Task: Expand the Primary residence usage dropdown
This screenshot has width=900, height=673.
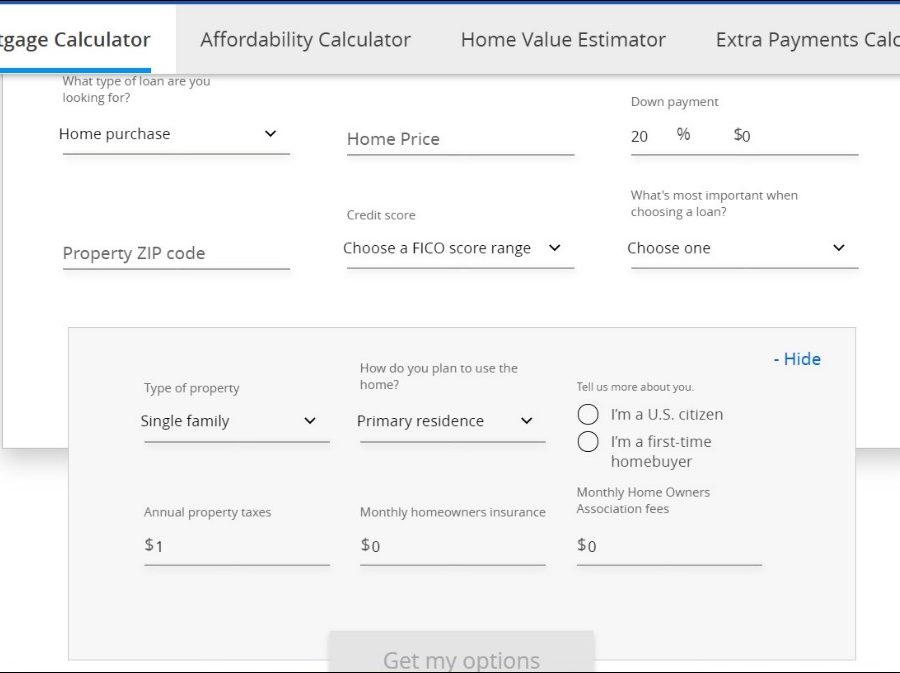Action: click(451, 421)
